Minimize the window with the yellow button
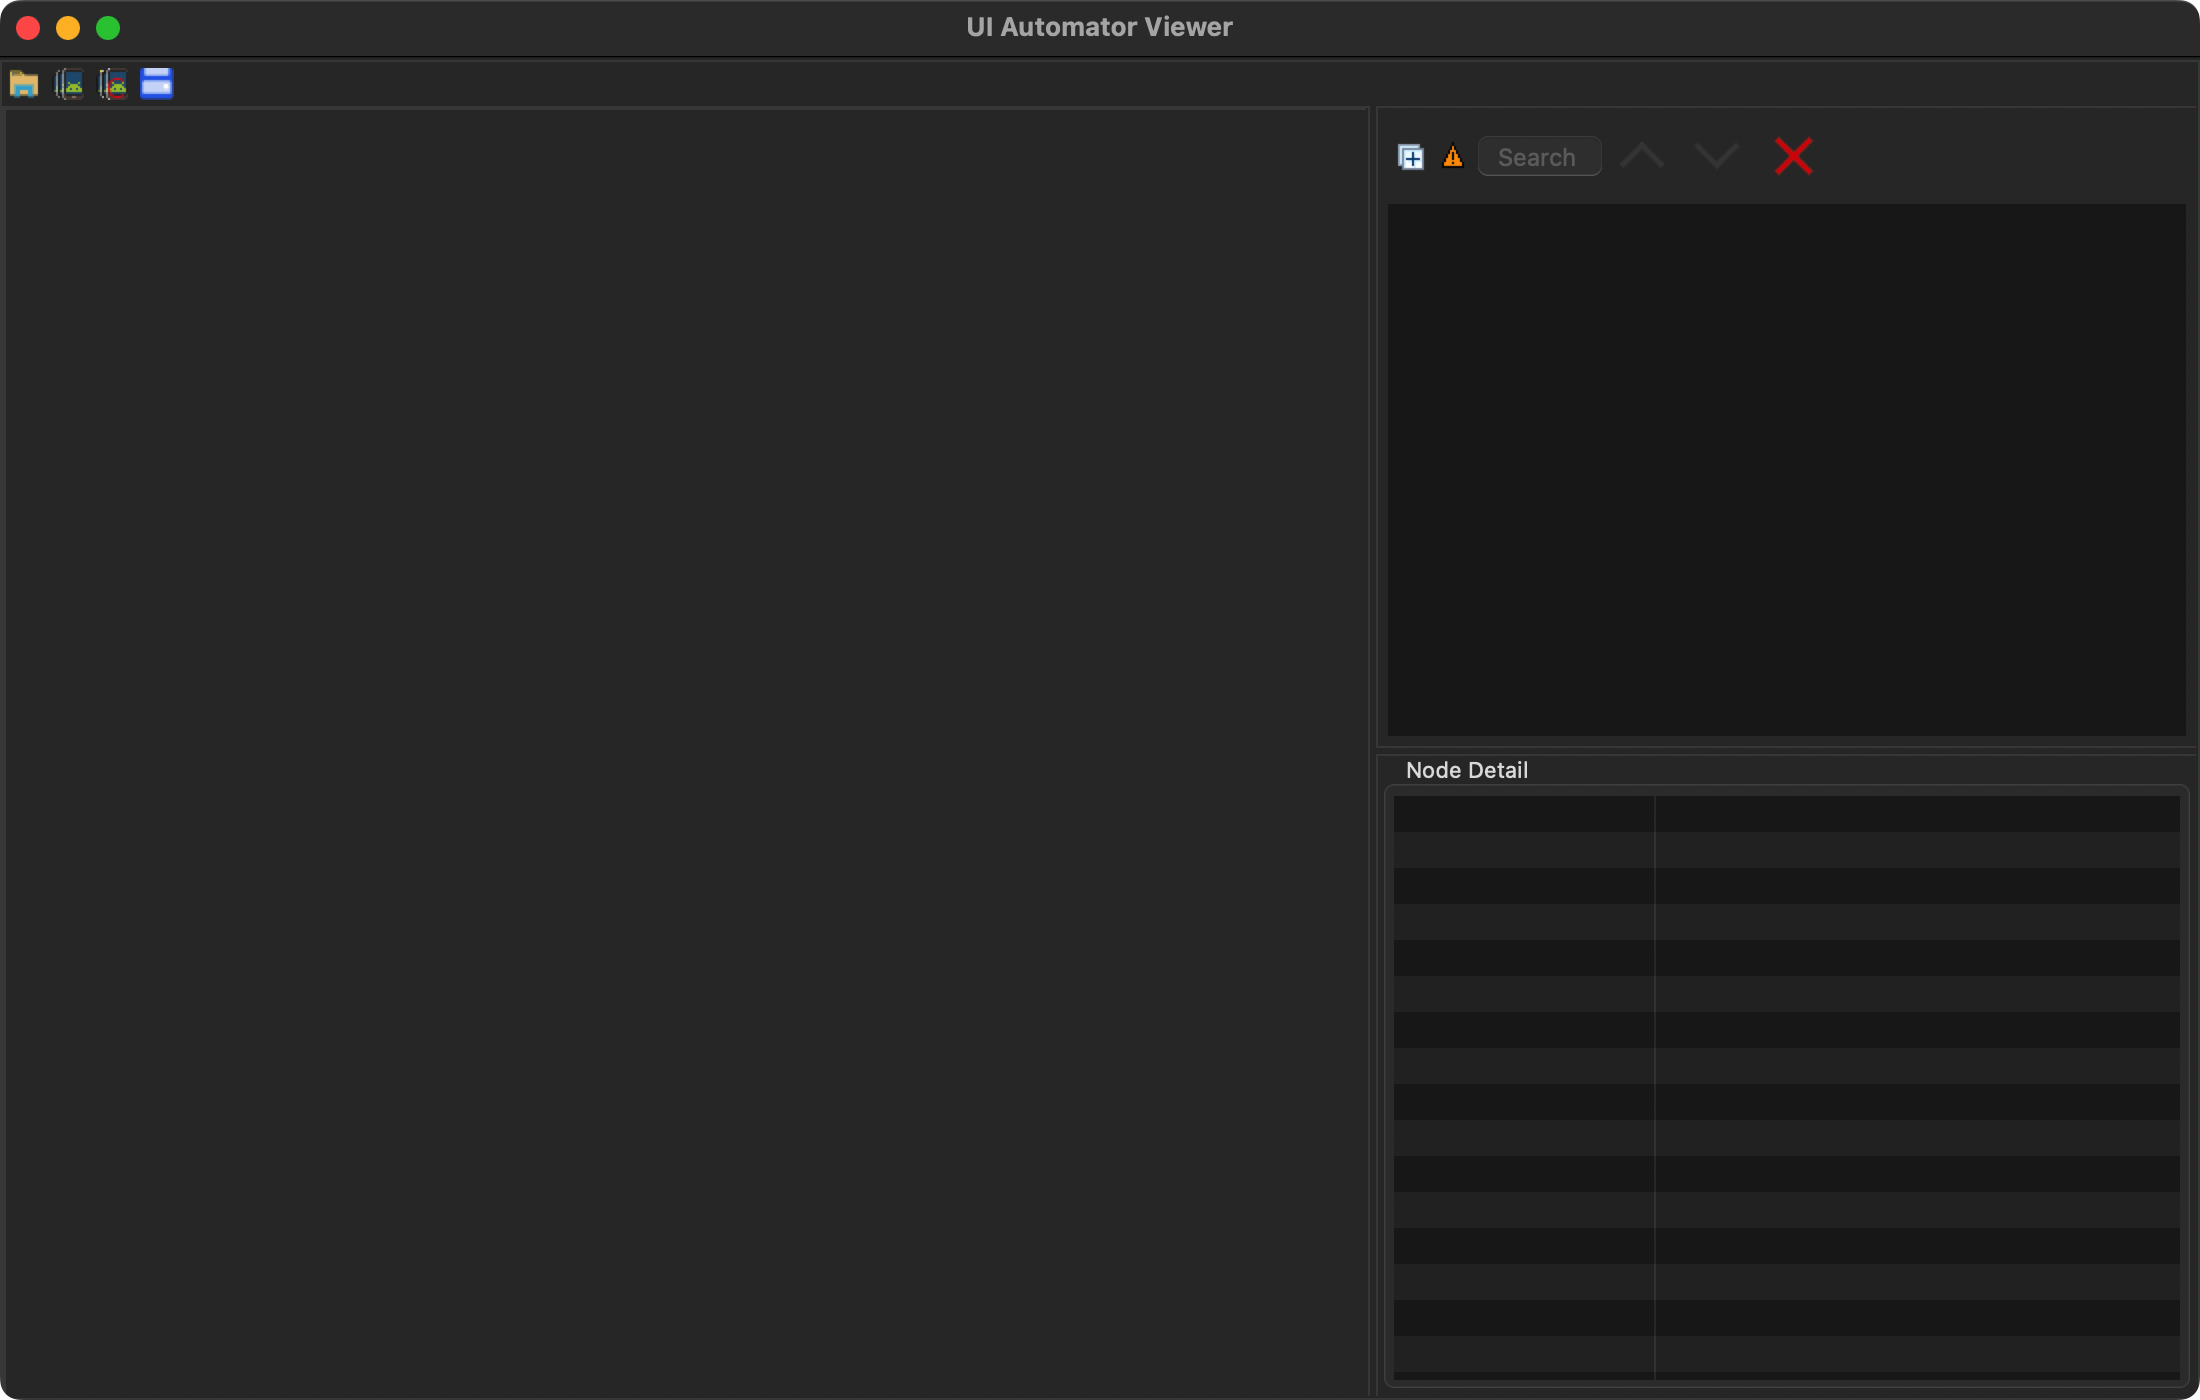2200x1400 pixels. click(x=68, y=28)
